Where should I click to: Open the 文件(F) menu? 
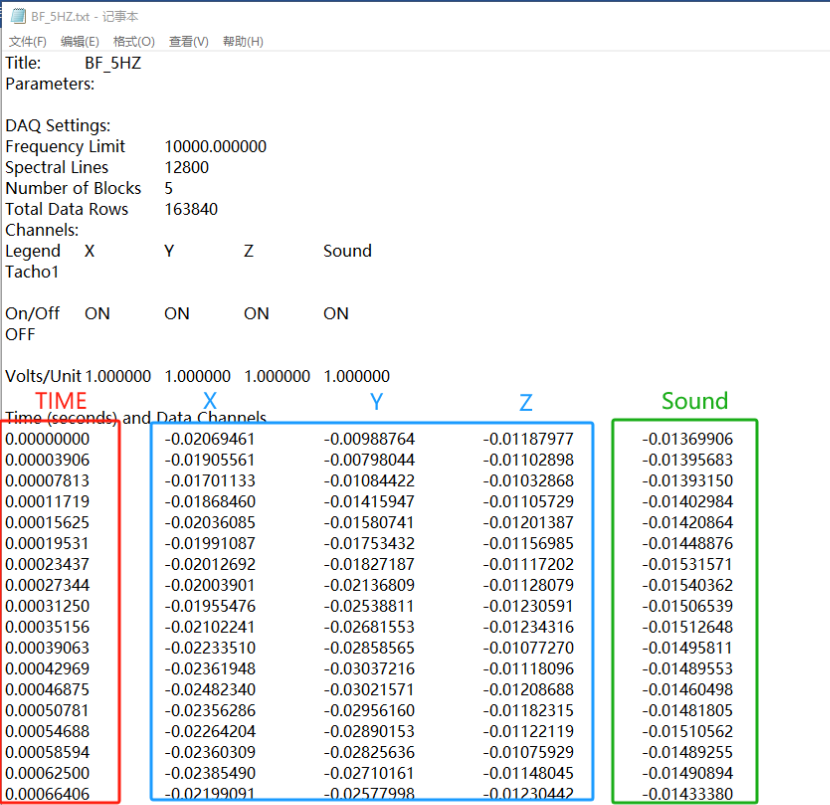(27, 41)
